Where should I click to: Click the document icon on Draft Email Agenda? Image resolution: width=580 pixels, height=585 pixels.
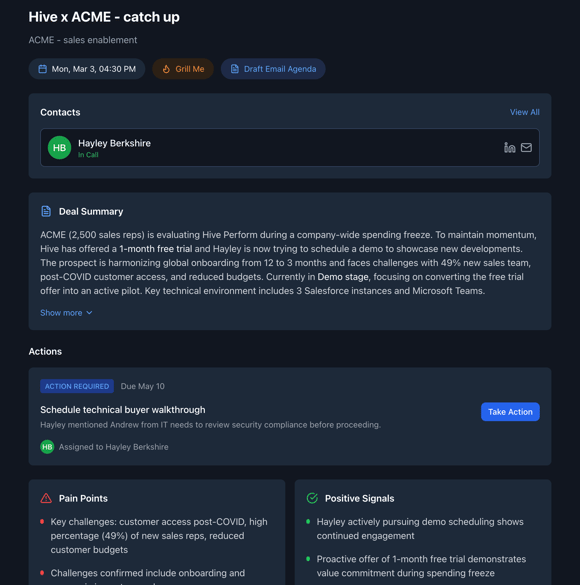235,69
